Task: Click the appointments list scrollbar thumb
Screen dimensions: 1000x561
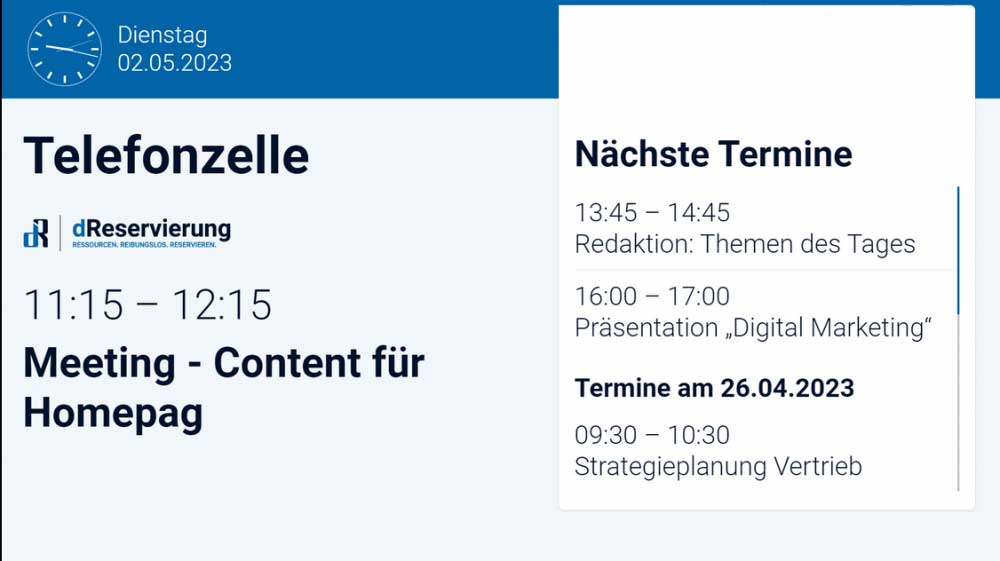Action: coord(958,250)
